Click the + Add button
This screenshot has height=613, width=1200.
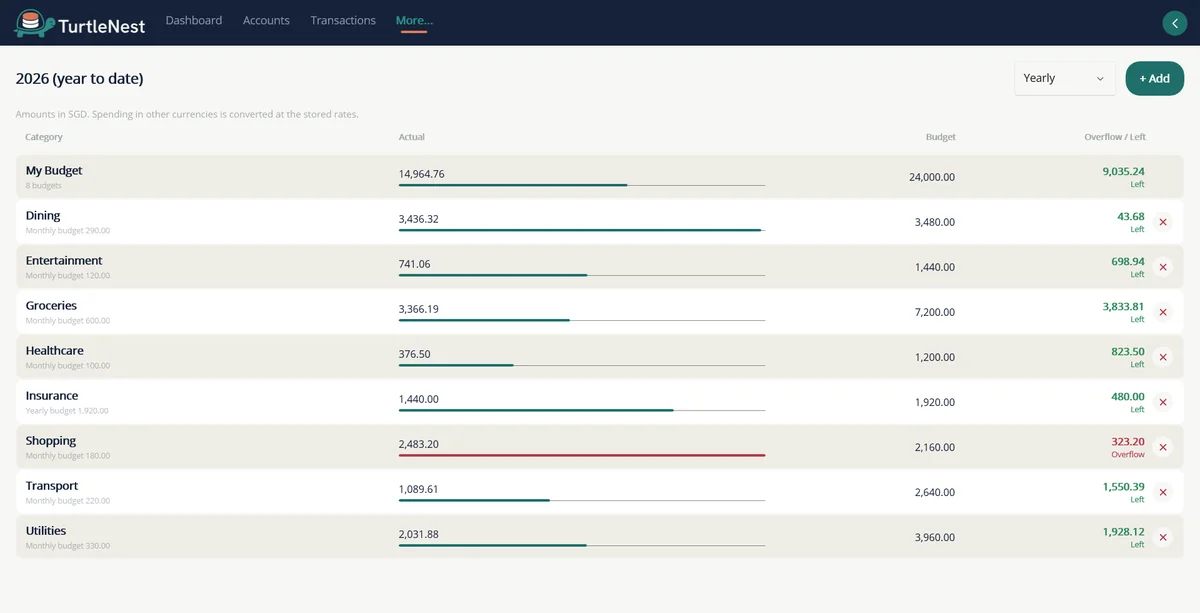pyautogui.click(x=1155, y=78)
